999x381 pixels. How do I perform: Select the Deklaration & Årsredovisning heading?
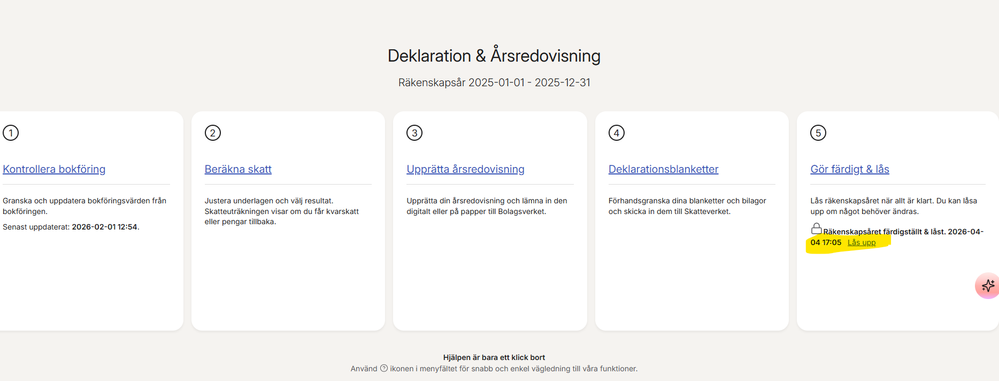click(x=494, y=56)
